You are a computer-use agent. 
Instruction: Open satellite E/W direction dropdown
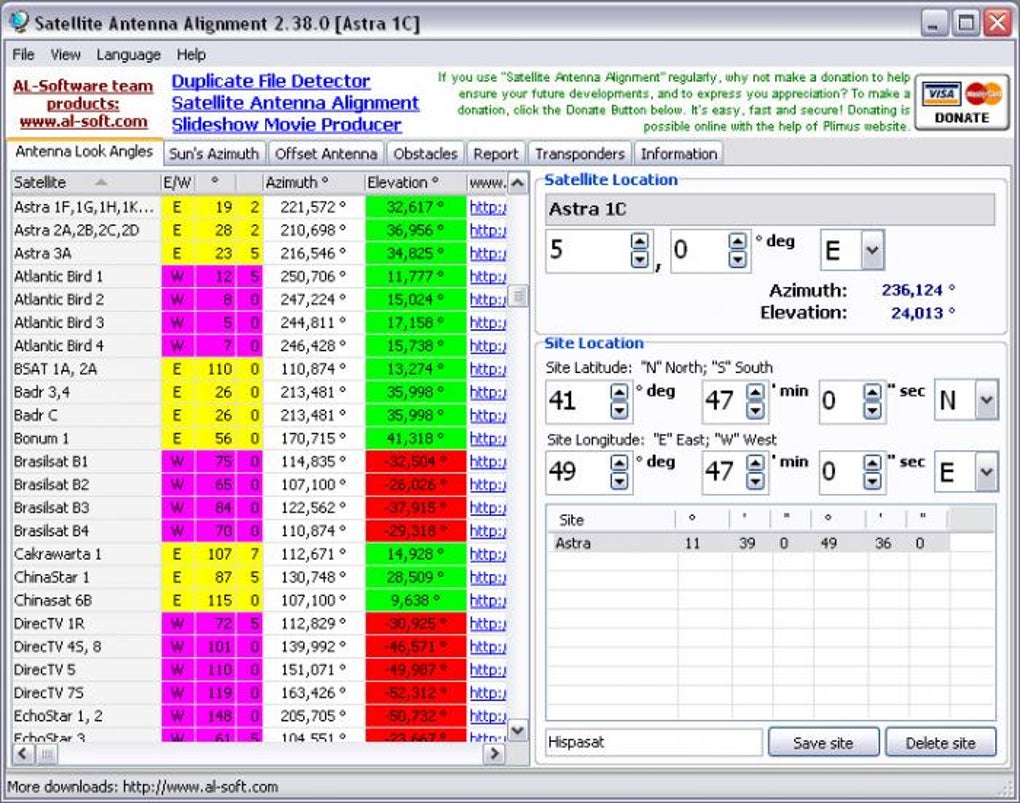pyautogui.click(x=872, y=250)
